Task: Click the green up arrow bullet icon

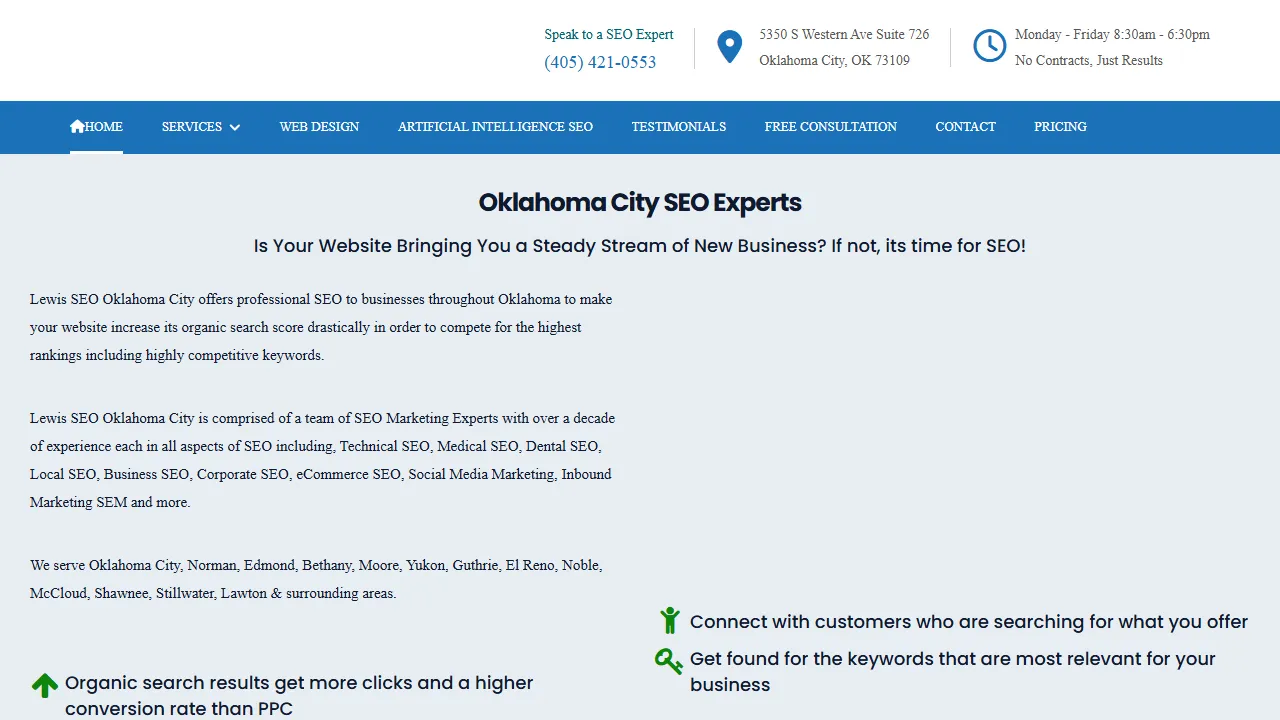Action: click(x=45, y=684)
